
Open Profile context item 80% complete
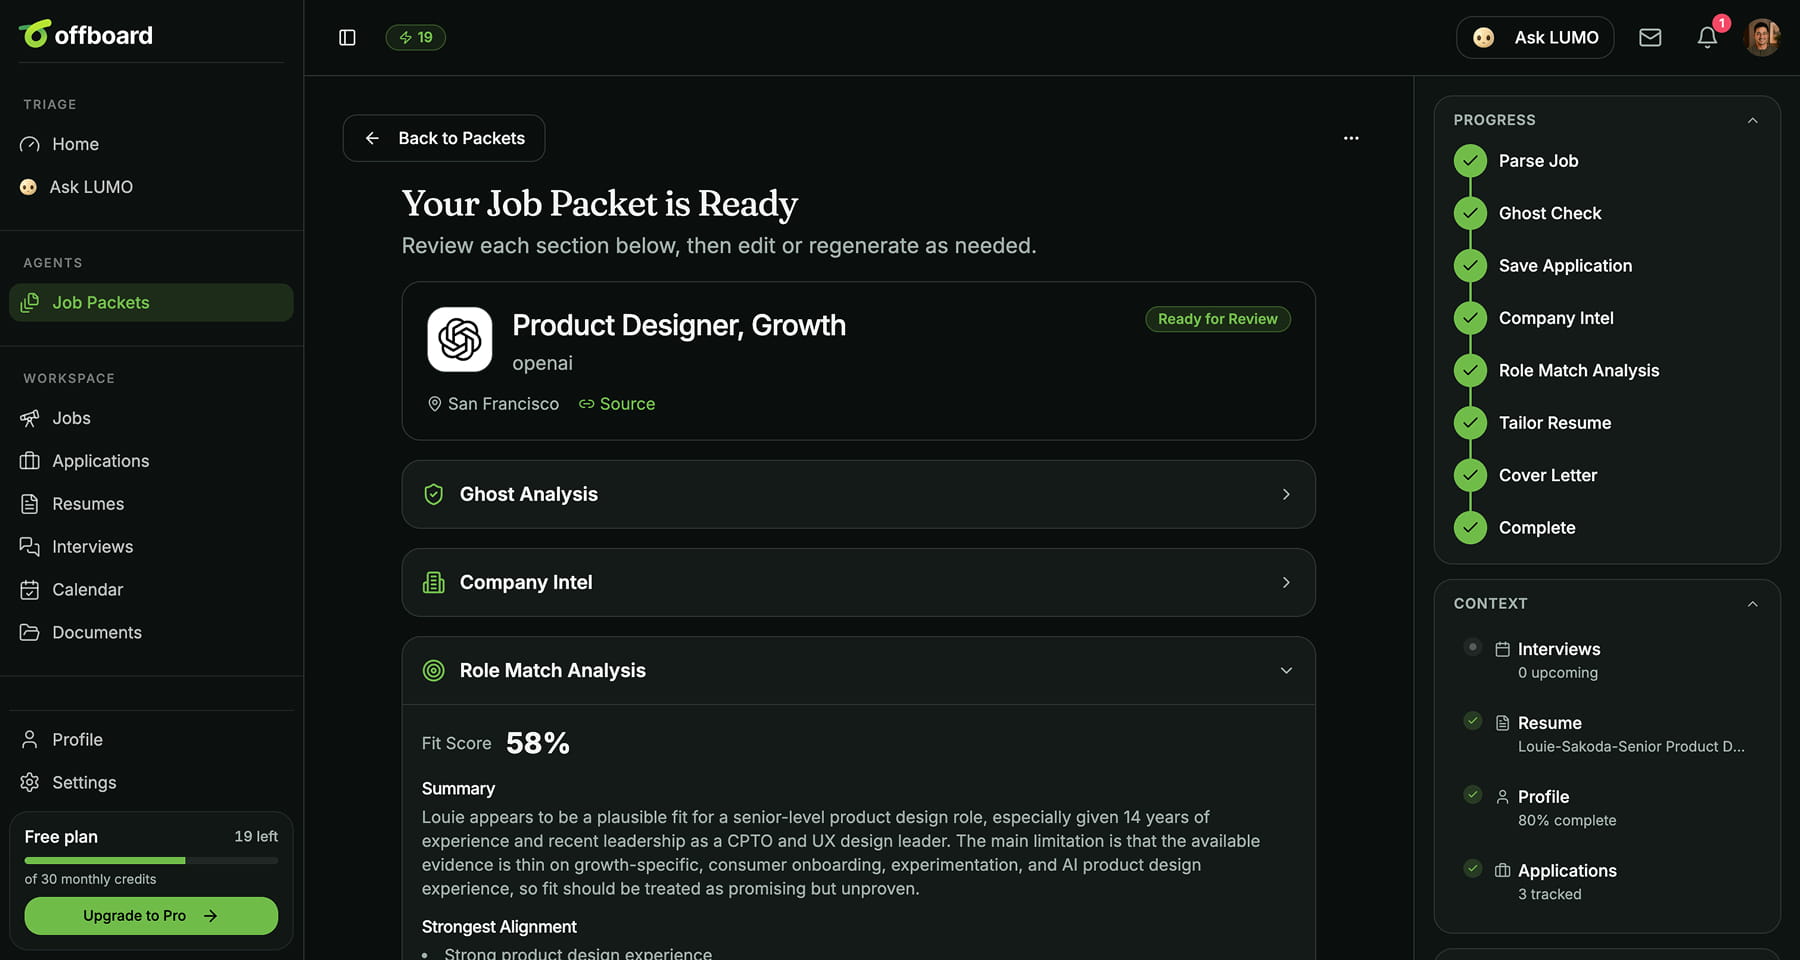1606,808
